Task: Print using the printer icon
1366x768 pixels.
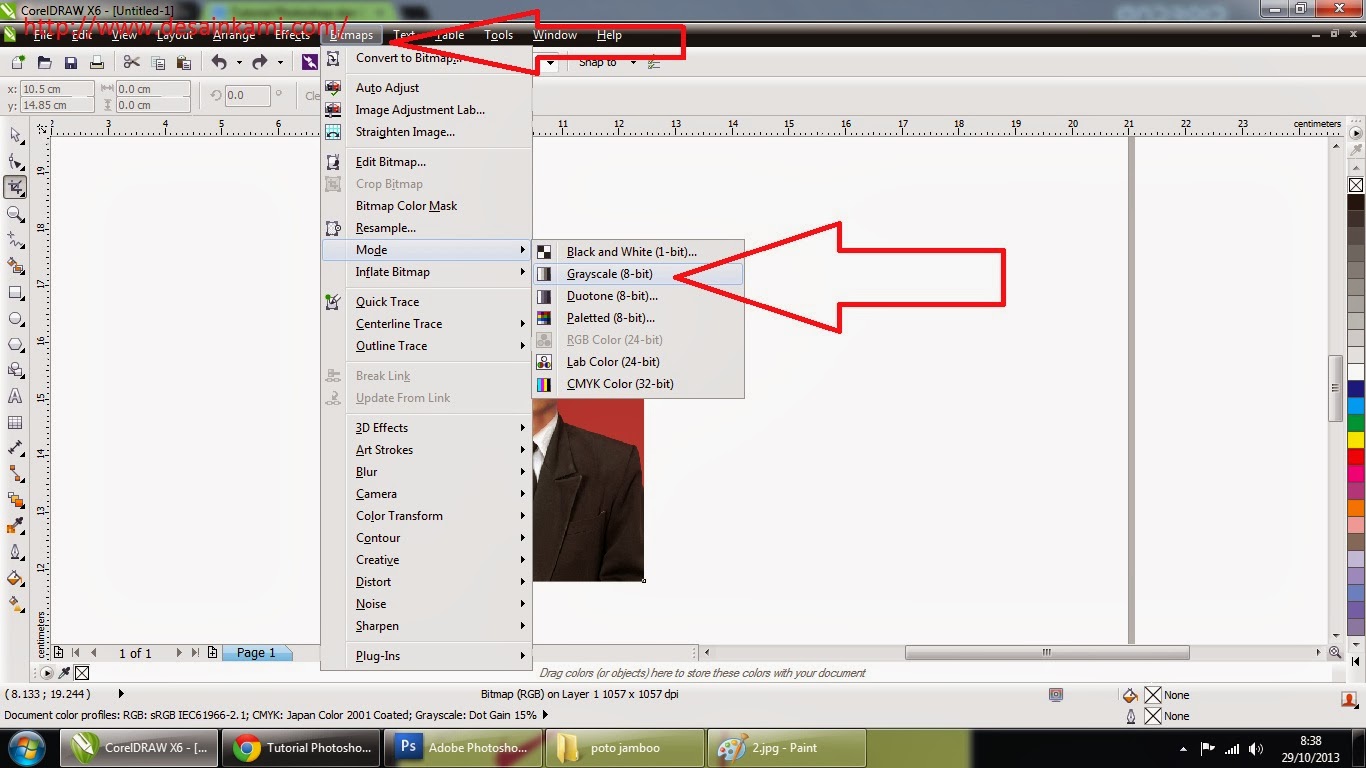Action: point(97,62)
